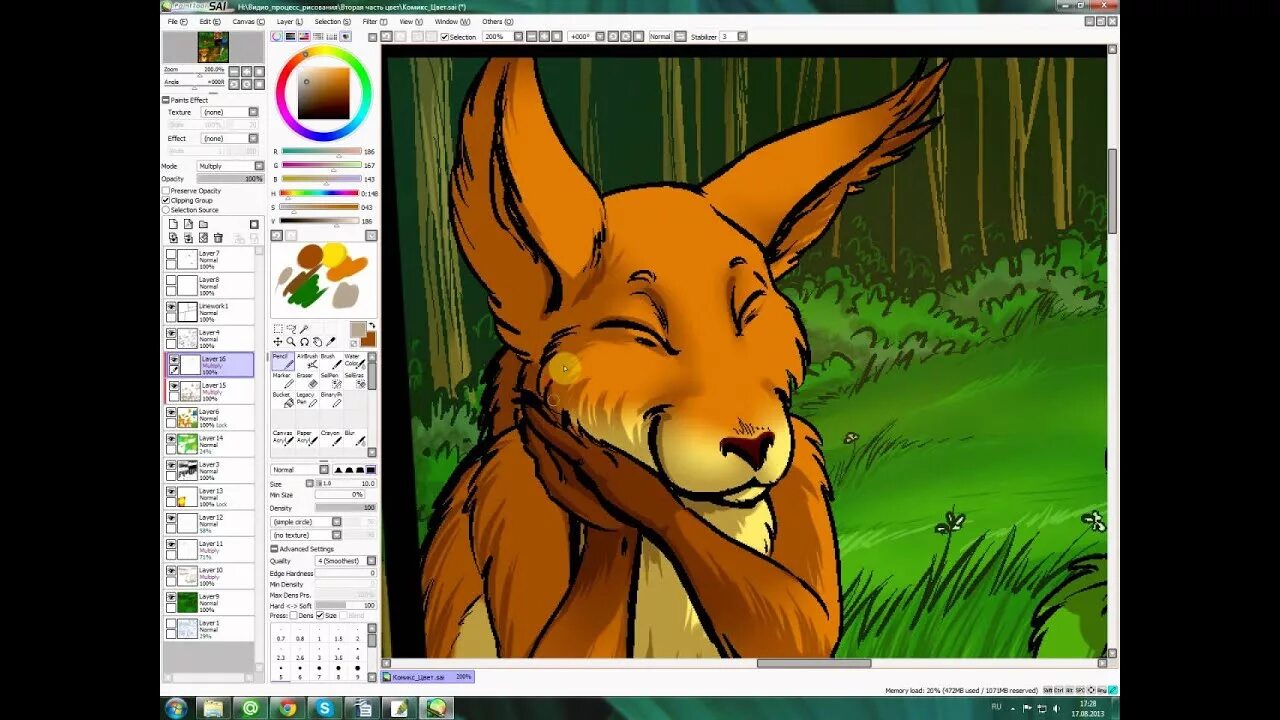Open the Filter menu
Image resolution: width=1280 pixels, height=720 pixels.
[x=375, y=22]
